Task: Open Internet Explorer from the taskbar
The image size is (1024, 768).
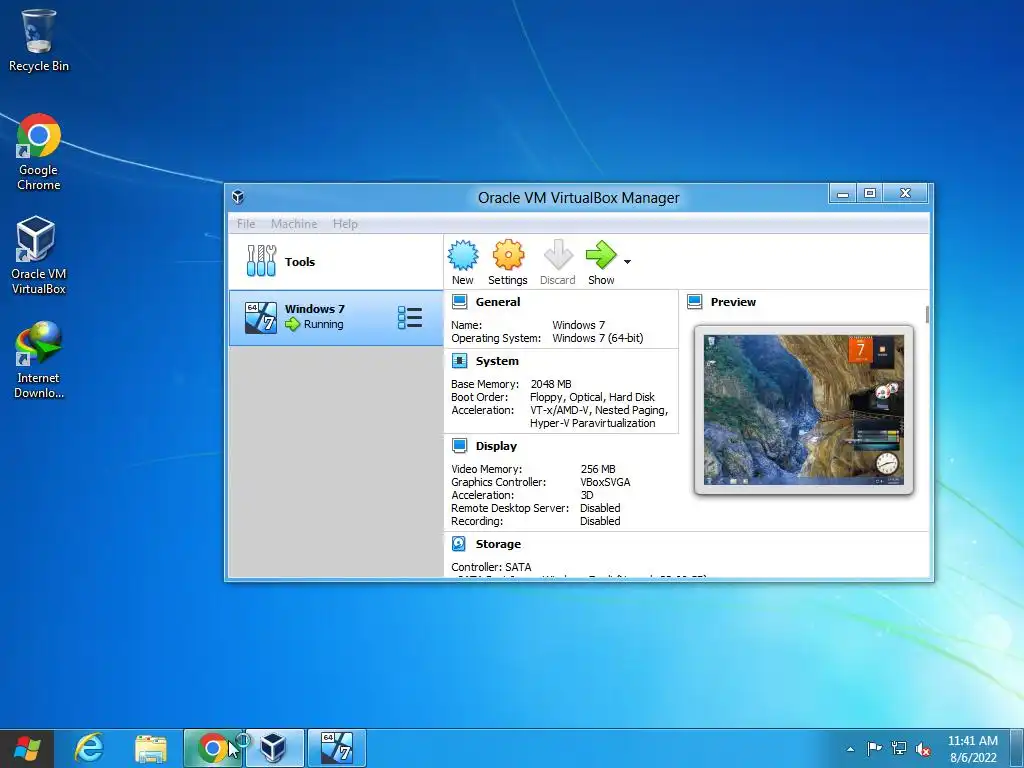Action: click(89, 748)
